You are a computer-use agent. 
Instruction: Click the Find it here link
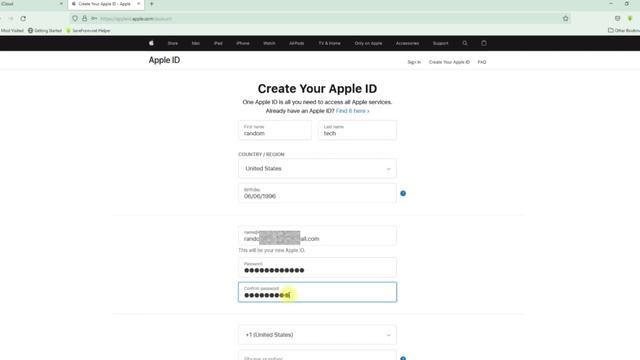(353, 111)
